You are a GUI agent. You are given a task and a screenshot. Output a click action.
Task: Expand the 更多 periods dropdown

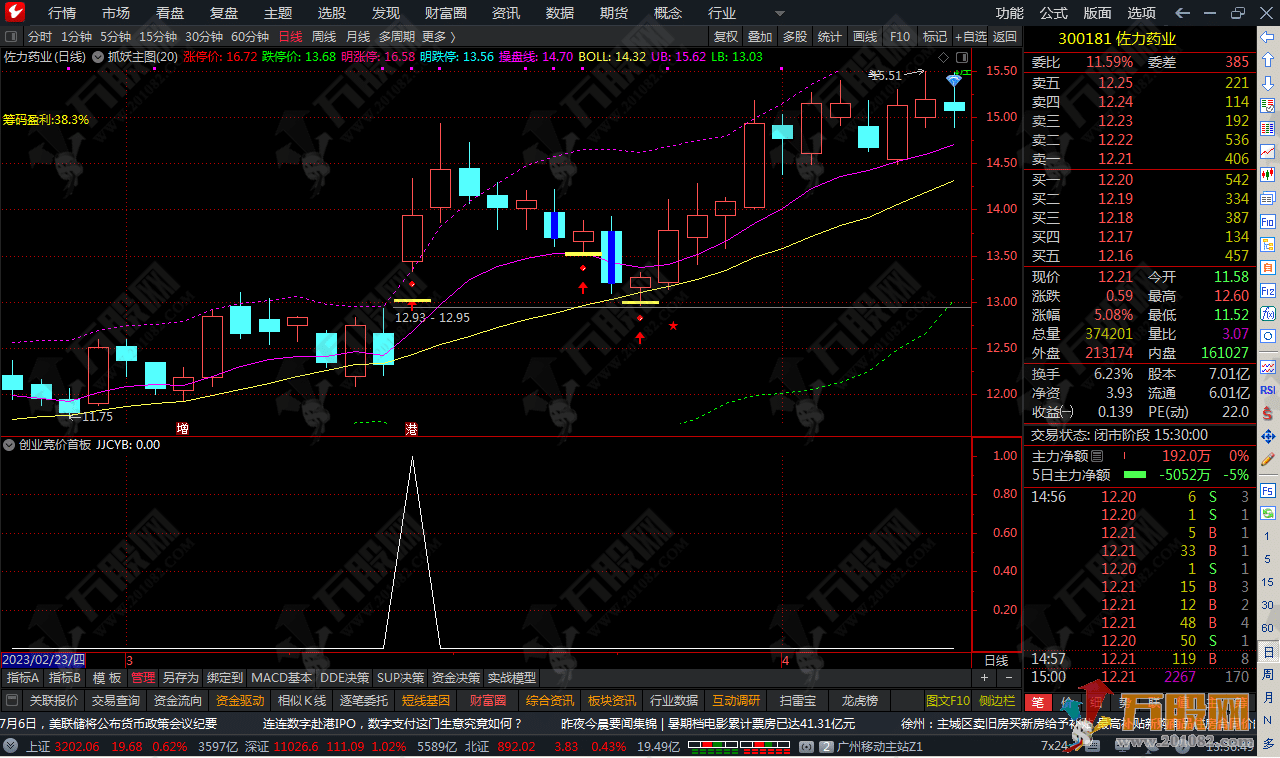point(440,36)
